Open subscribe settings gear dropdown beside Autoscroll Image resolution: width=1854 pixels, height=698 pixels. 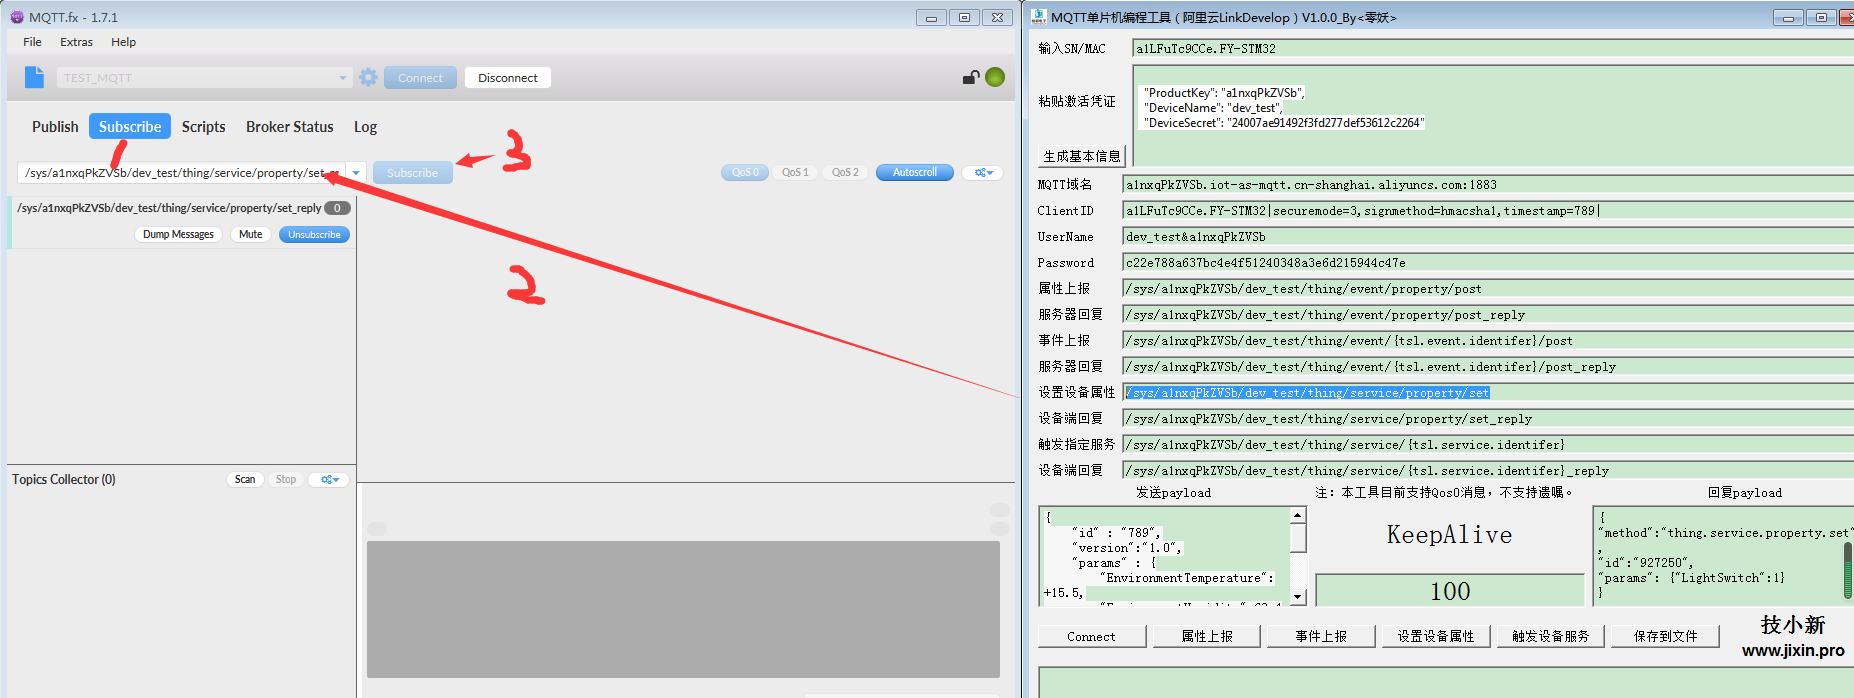pos(984,173)
